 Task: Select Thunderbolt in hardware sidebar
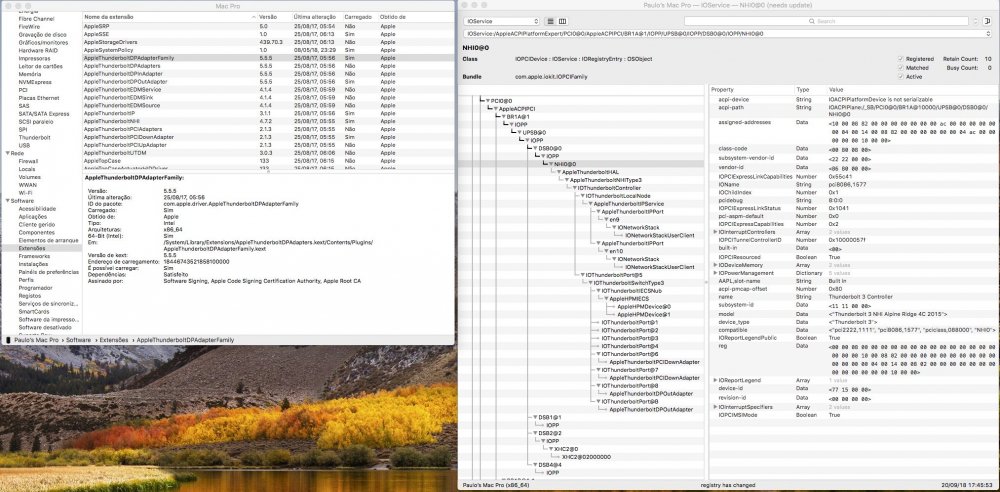[34, 138]
